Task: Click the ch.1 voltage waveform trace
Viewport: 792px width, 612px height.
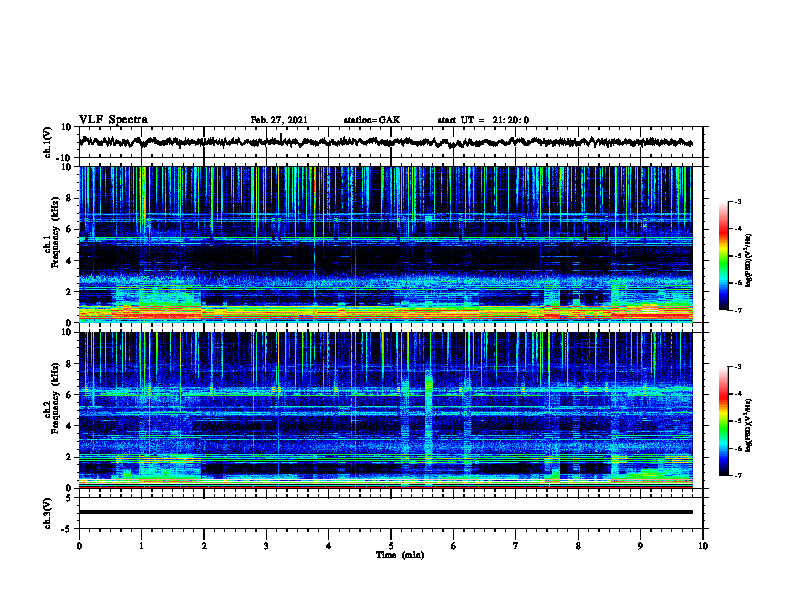Action: click(385, 142)
